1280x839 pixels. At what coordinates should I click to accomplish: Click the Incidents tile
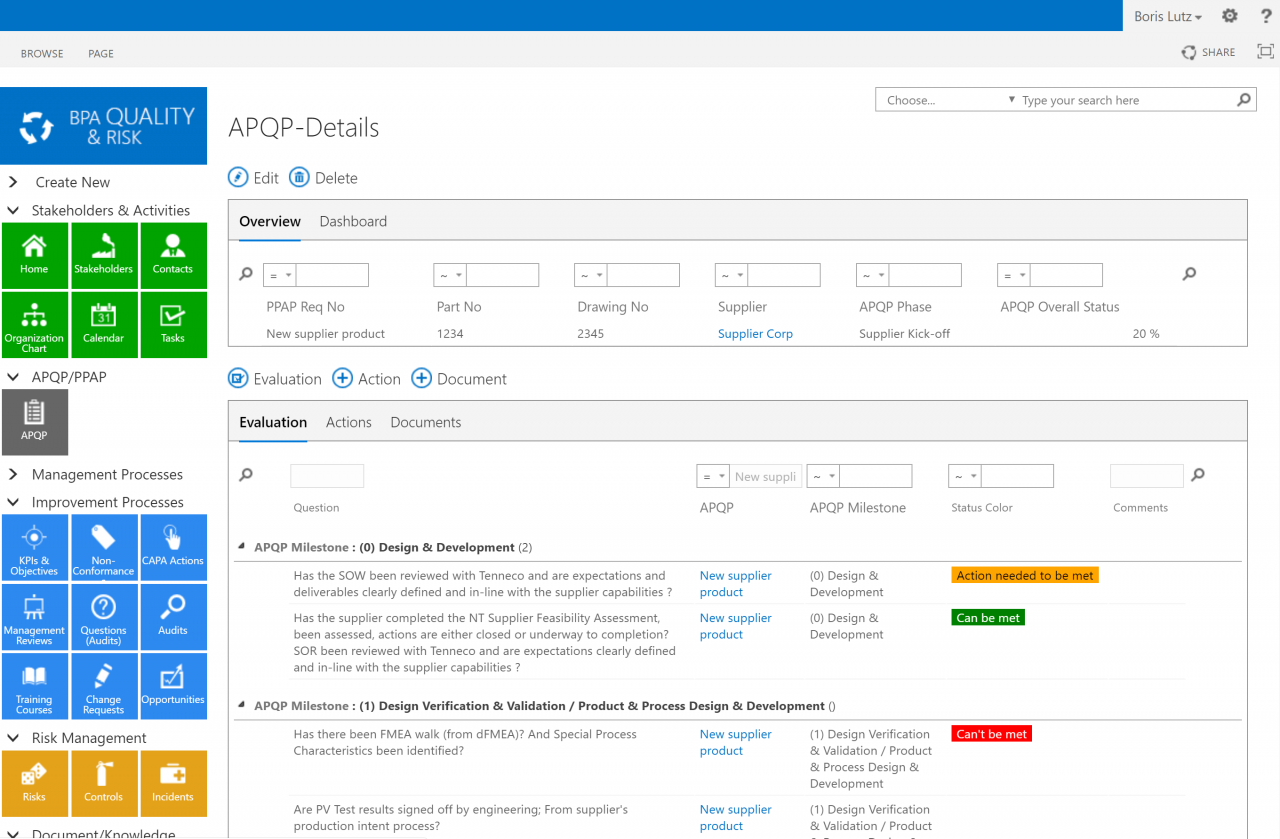click(x=173, y=783)
